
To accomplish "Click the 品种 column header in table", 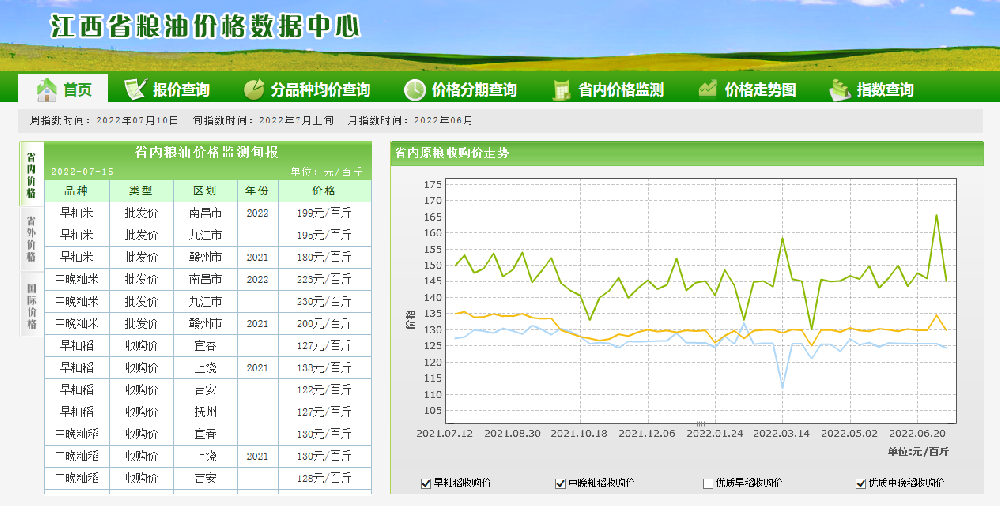I will pyautogui.click(x=74, y=191).
